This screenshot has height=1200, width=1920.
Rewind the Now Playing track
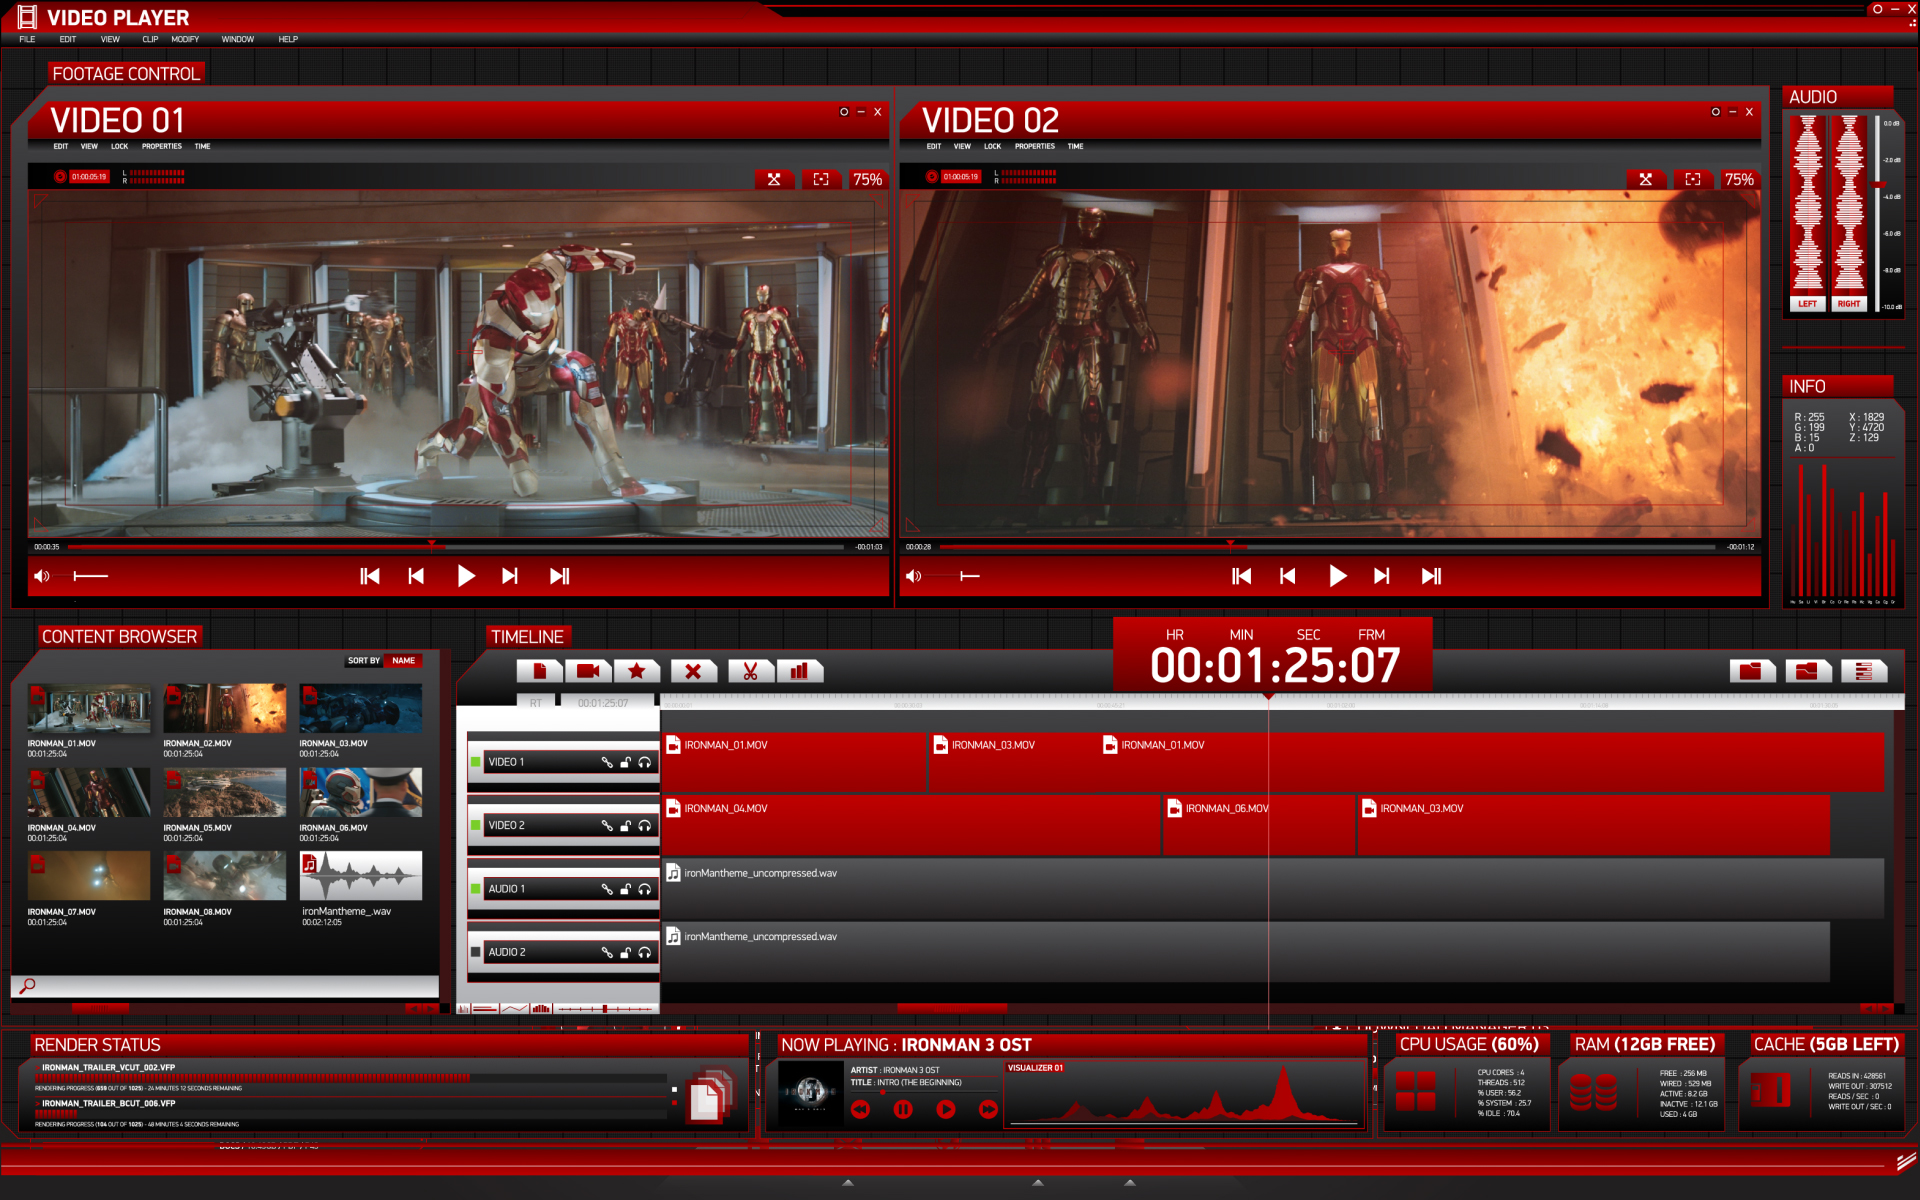pyautogui.click(x=860, y=1109)
